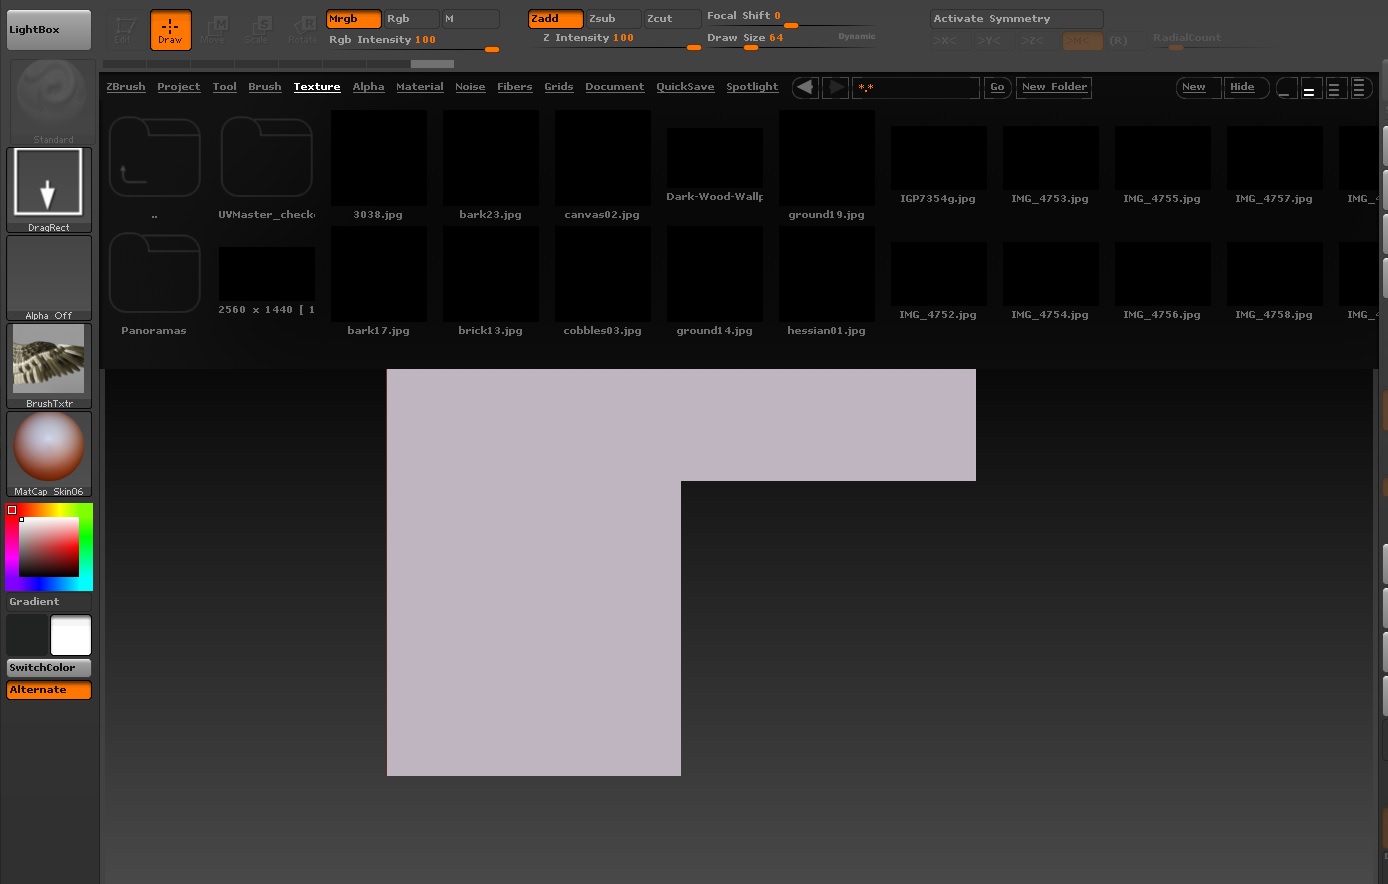This screenshot has height=884, width=1388.
Task: Activate the Scale mode icon
Action: tap(259, 29)
